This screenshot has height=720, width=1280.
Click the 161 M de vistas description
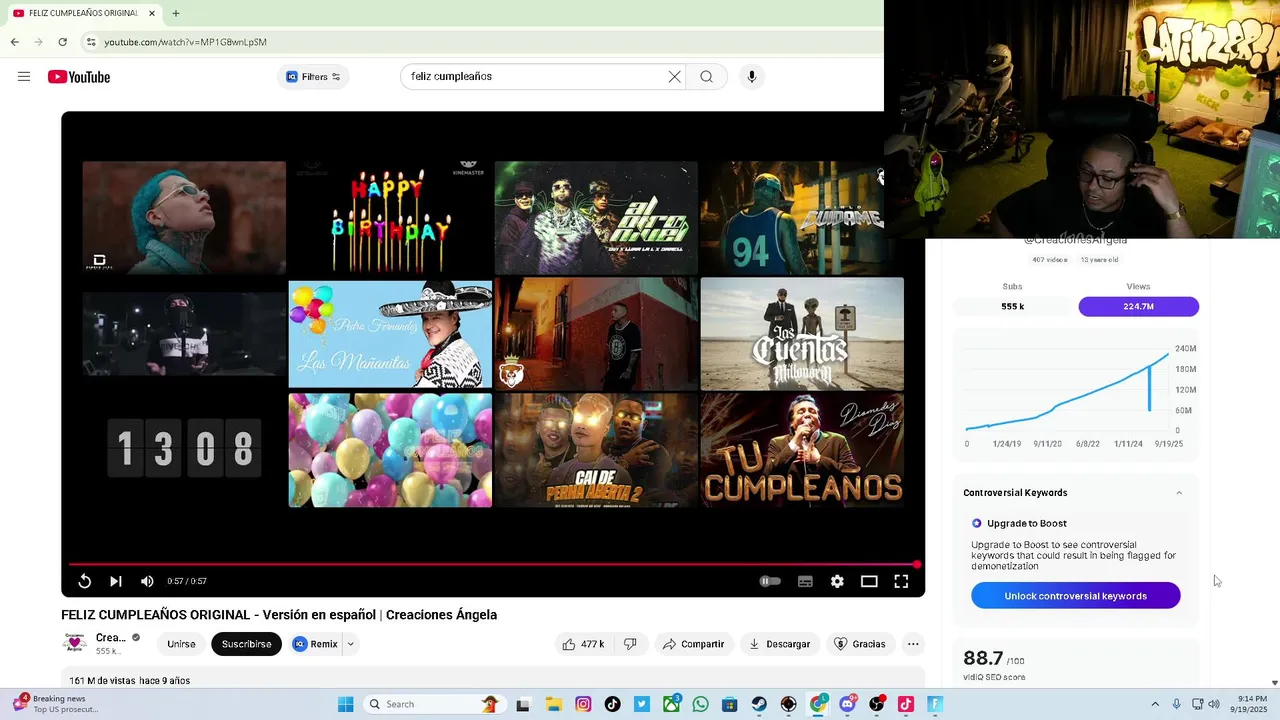pos(130,681)
